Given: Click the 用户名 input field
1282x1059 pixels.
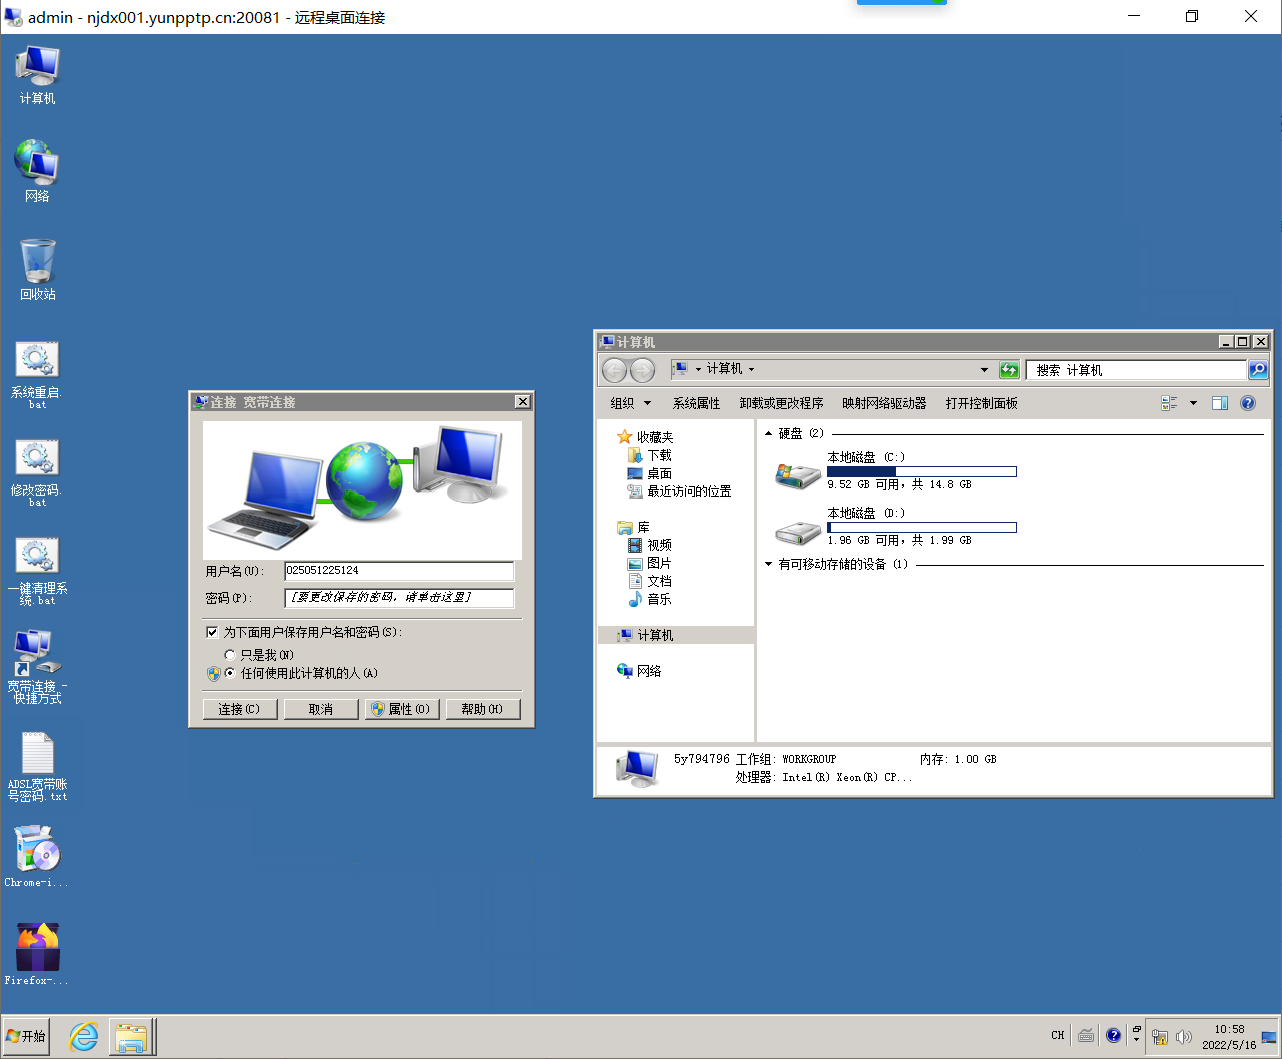Looking at the screenshot, I should click(398, 570).
